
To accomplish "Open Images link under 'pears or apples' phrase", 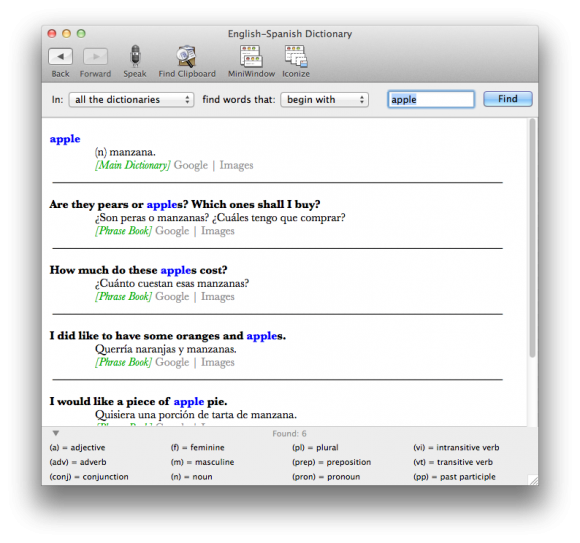I will (218, 231).
